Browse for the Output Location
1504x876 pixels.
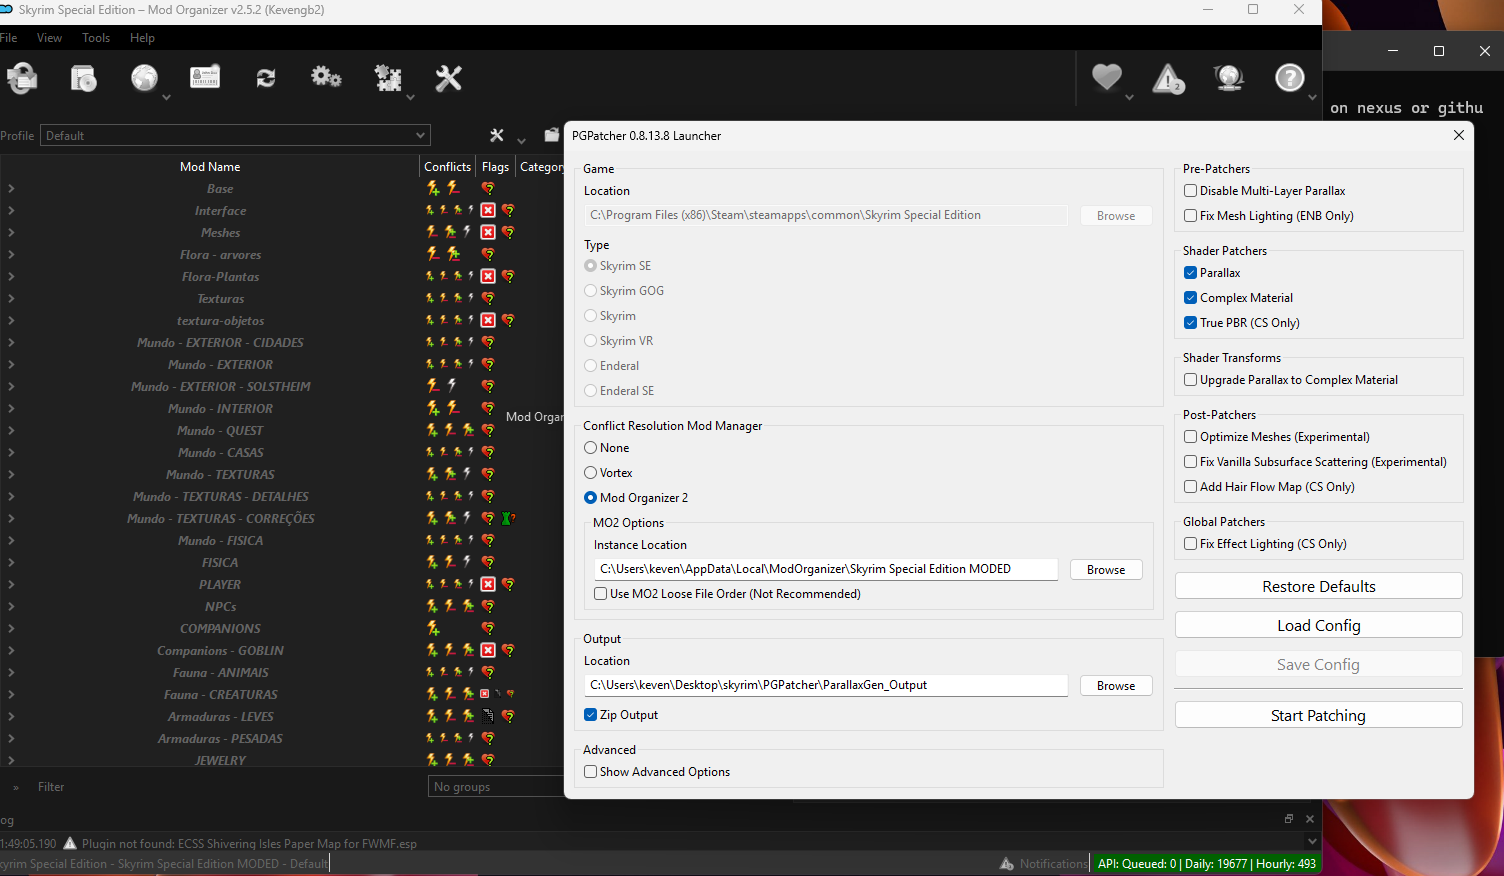1116,686
